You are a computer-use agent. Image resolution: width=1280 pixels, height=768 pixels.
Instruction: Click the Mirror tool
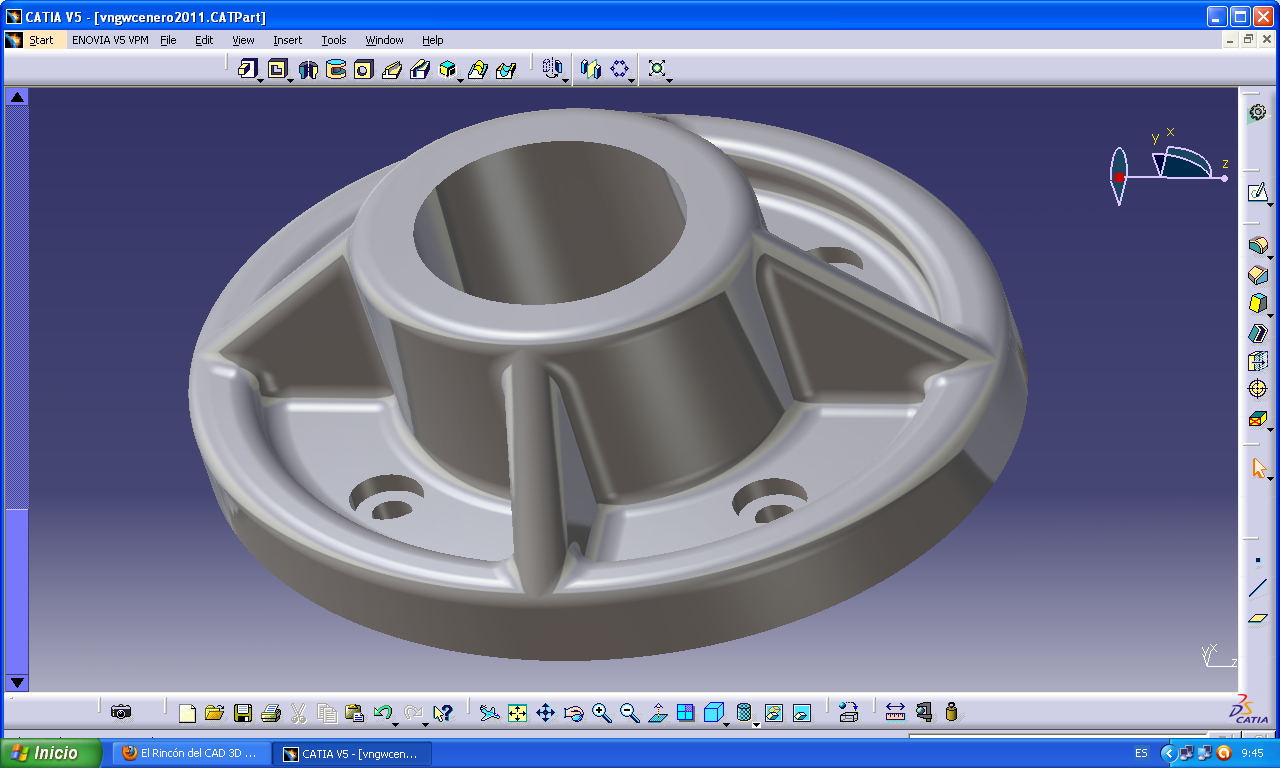point(591,69)
